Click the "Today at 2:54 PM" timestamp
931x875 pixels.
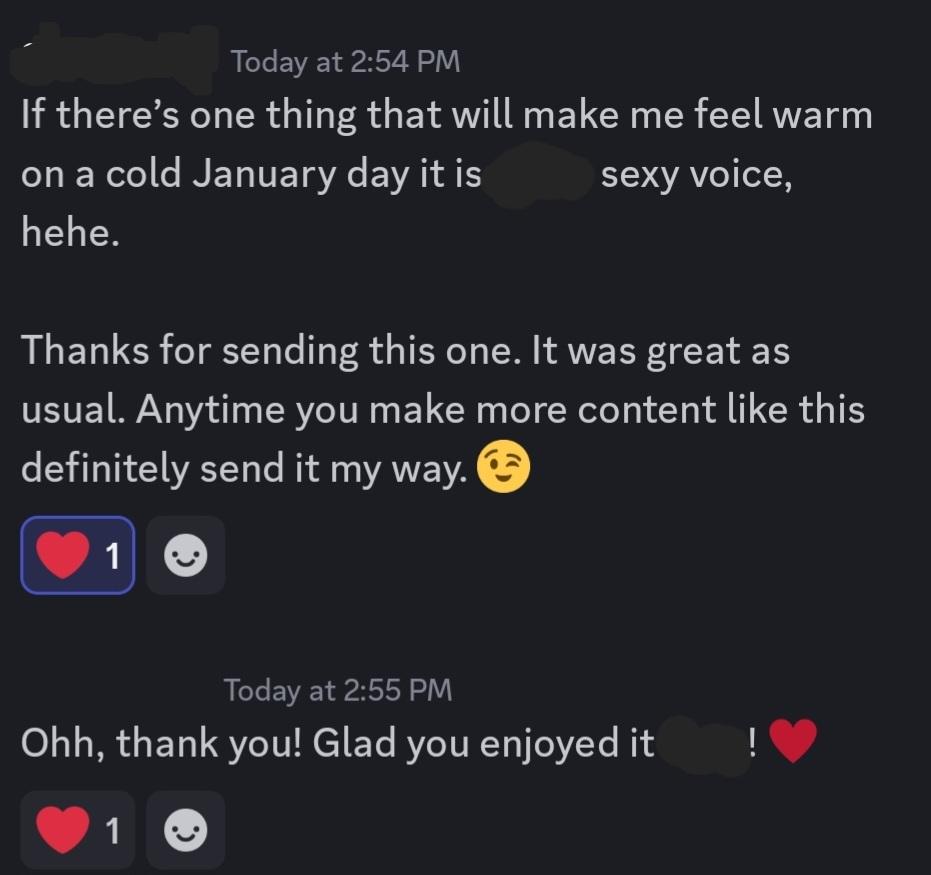[x=345, y=62]
